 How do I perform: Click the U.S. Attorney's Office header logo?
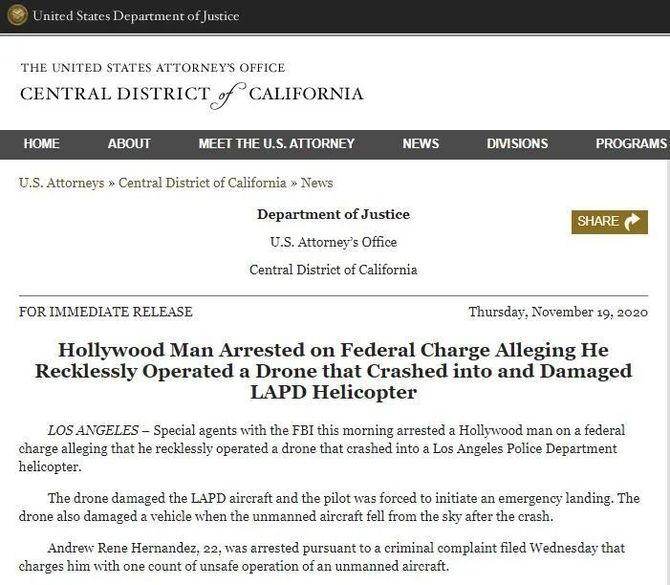(x=192, y=84)
